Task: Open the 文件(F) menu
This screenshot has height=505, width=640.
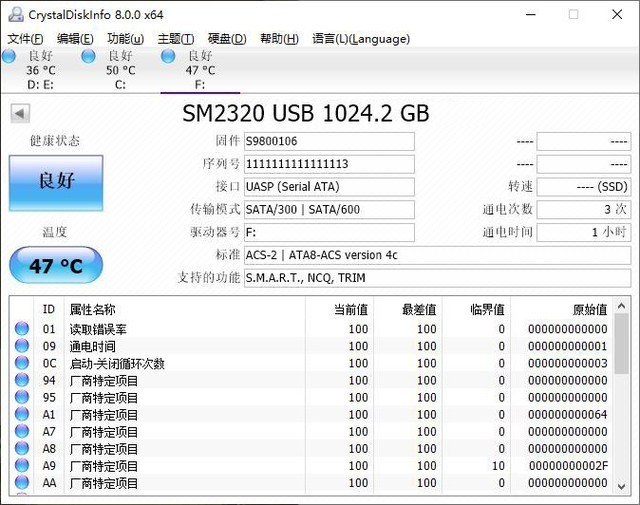Action: tap(25, 39)
